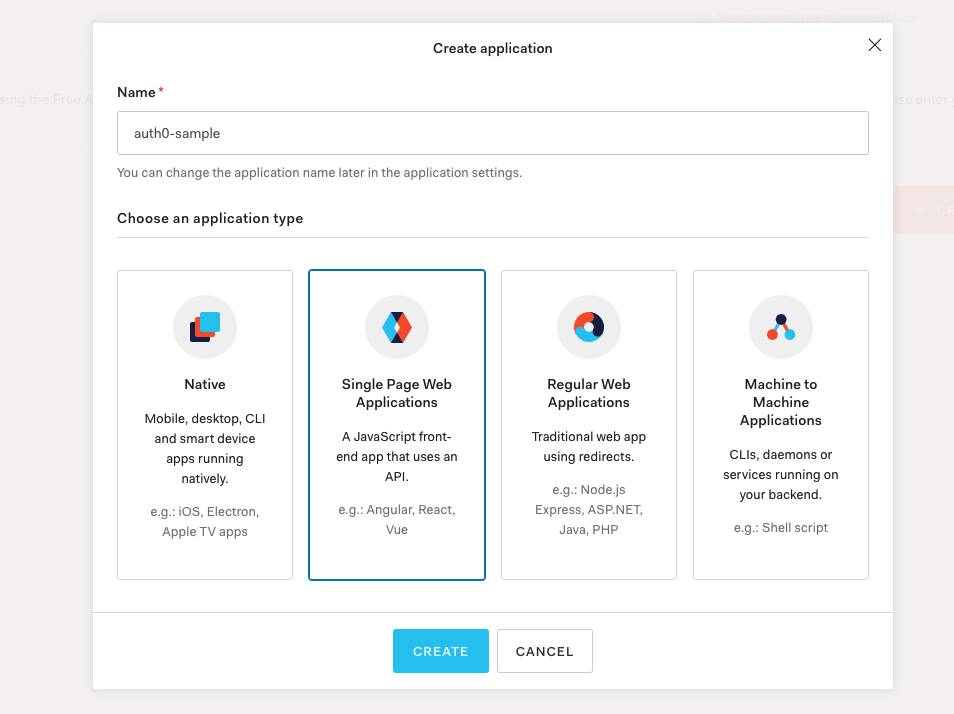Click the CANCEL button
Viewport: 954px width, 714px height.
tap(545, 651)
